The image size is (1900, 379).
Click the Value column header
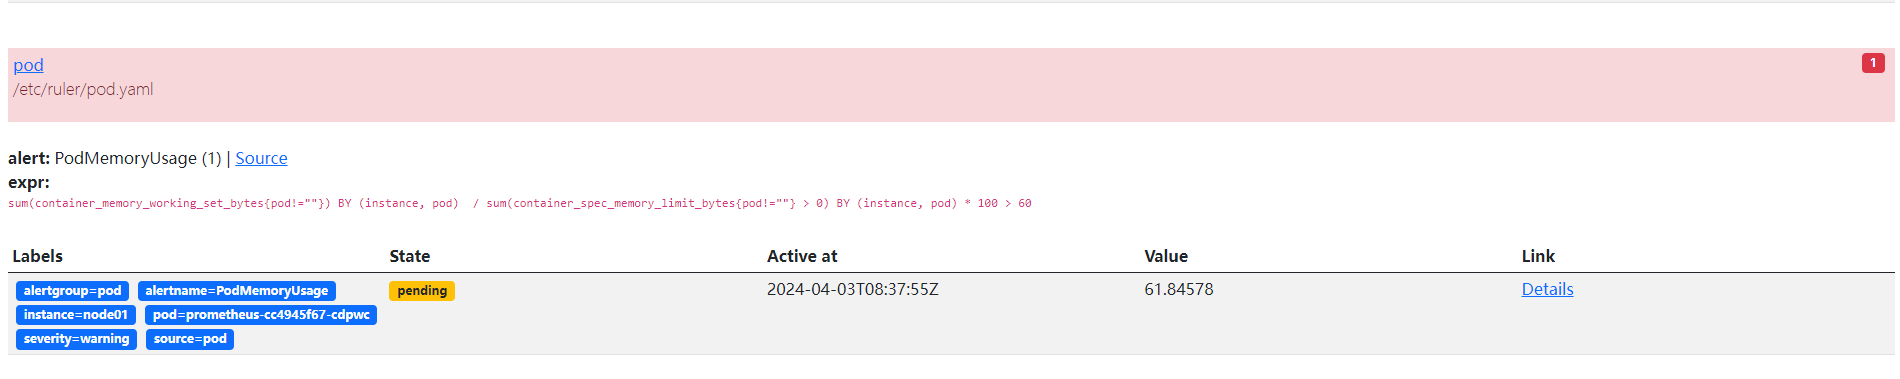click(1166, 256)
